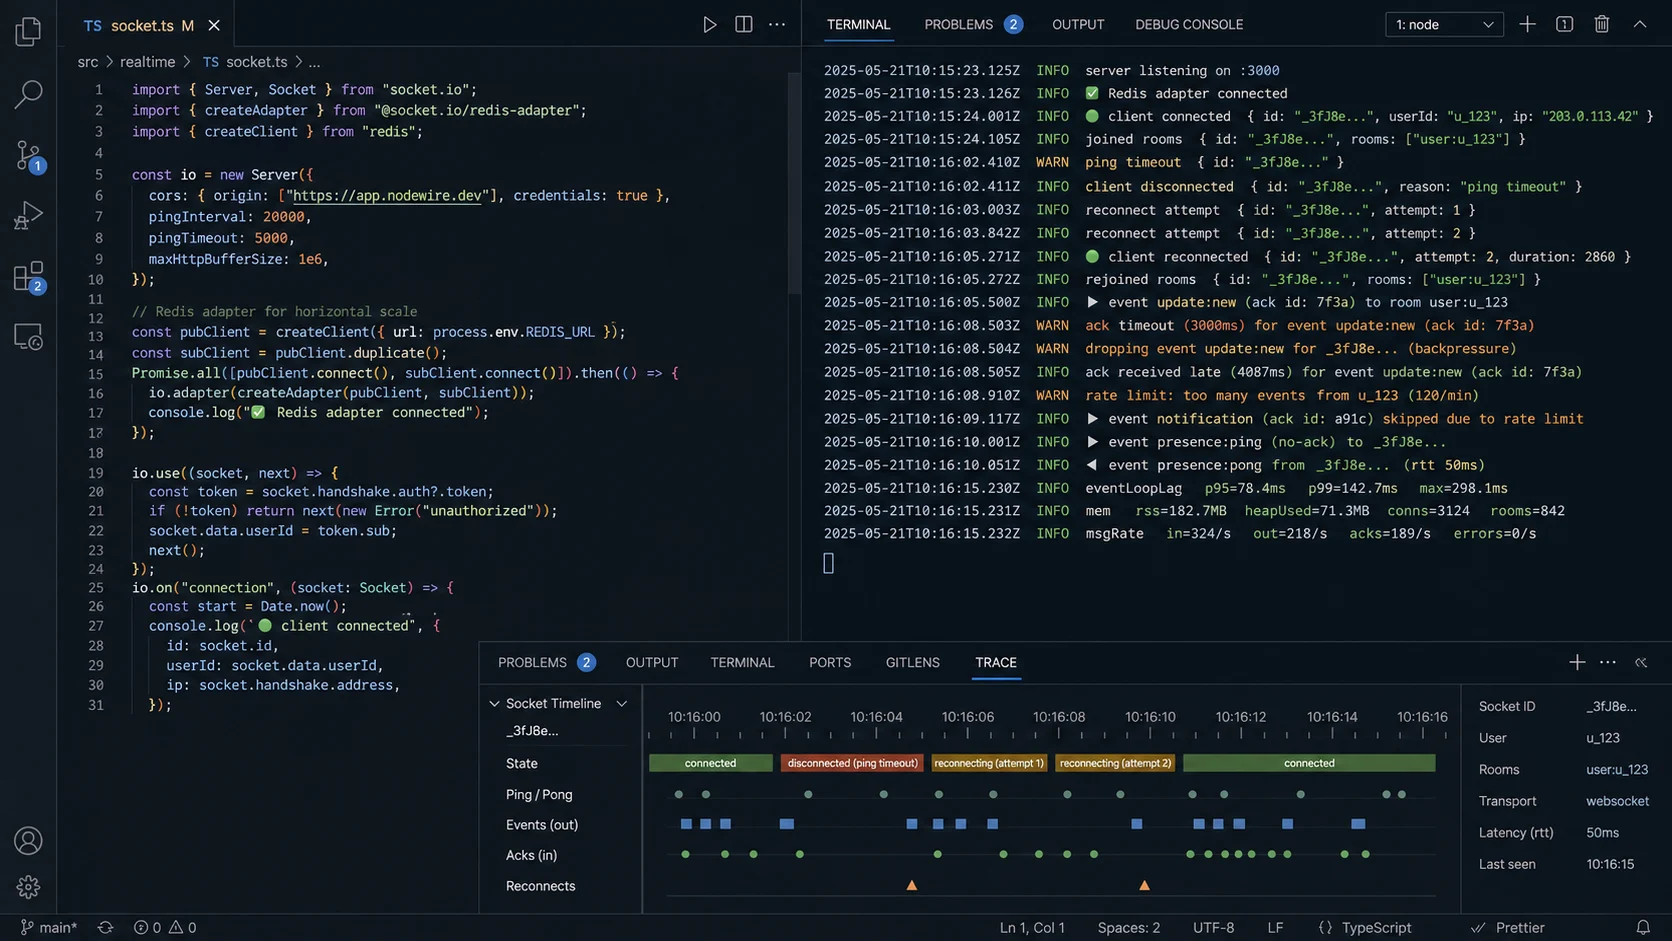Viewport: 1672px width, 941px height.
Task: Close the socket.ts editor tab
Action: 214,25
